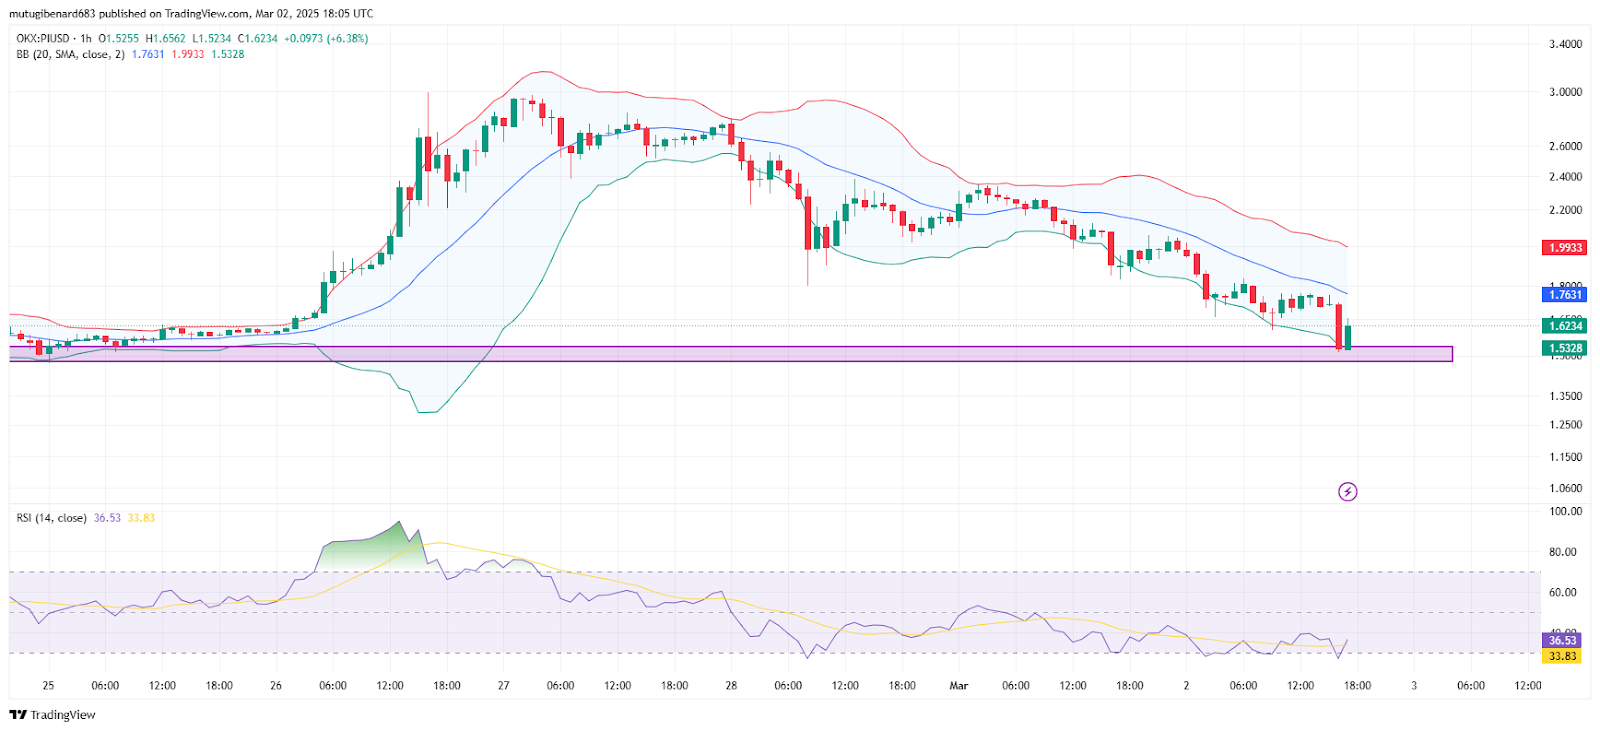
Task: Click the low value L1.5234
Action: coord(211,39)
